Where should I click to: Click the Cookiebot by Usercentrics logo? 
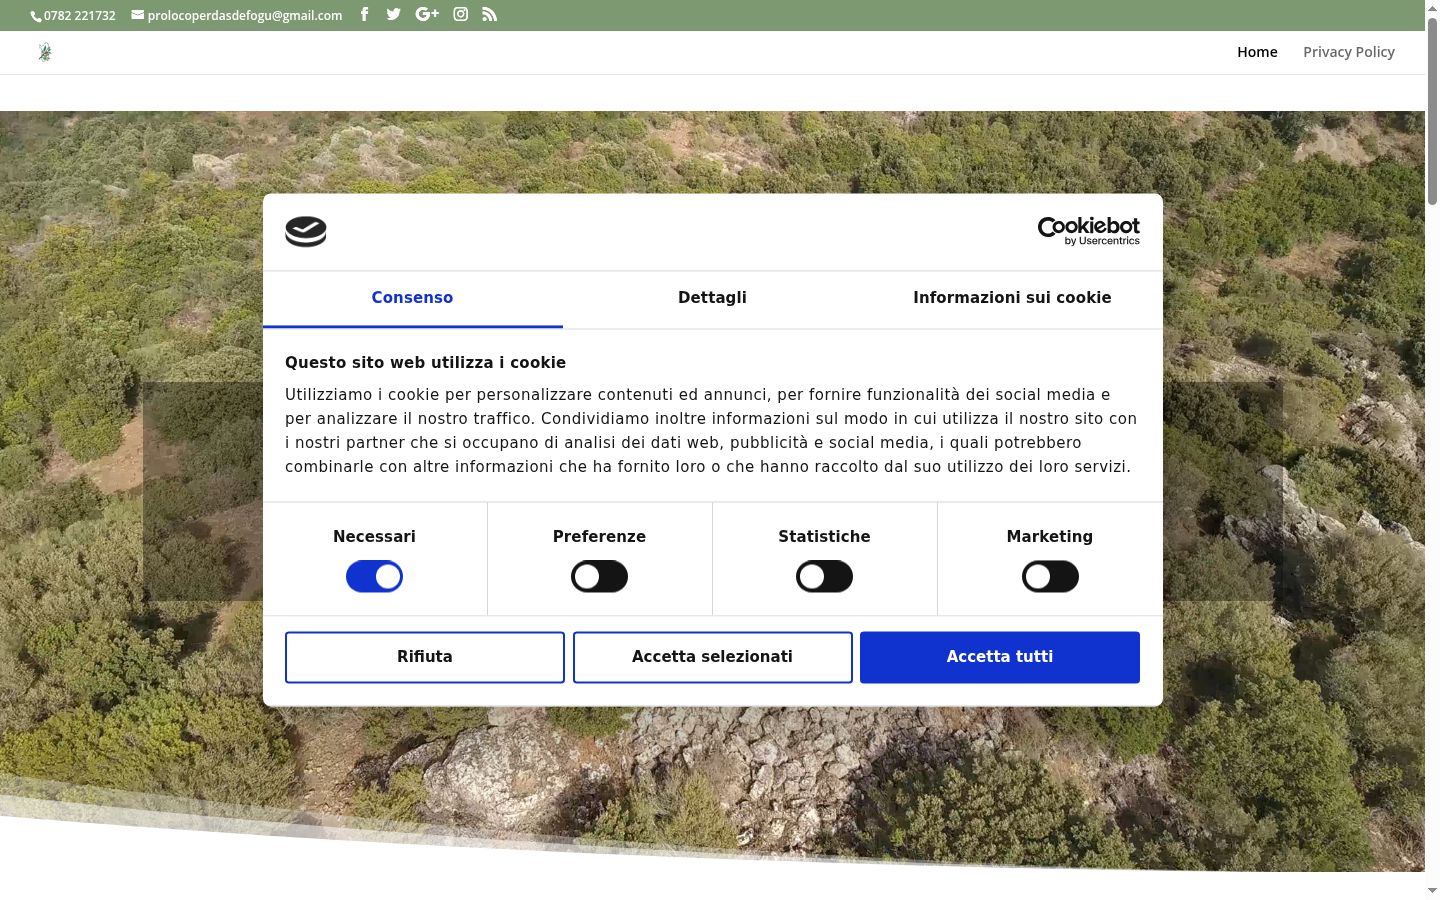tap(1088, 231)
